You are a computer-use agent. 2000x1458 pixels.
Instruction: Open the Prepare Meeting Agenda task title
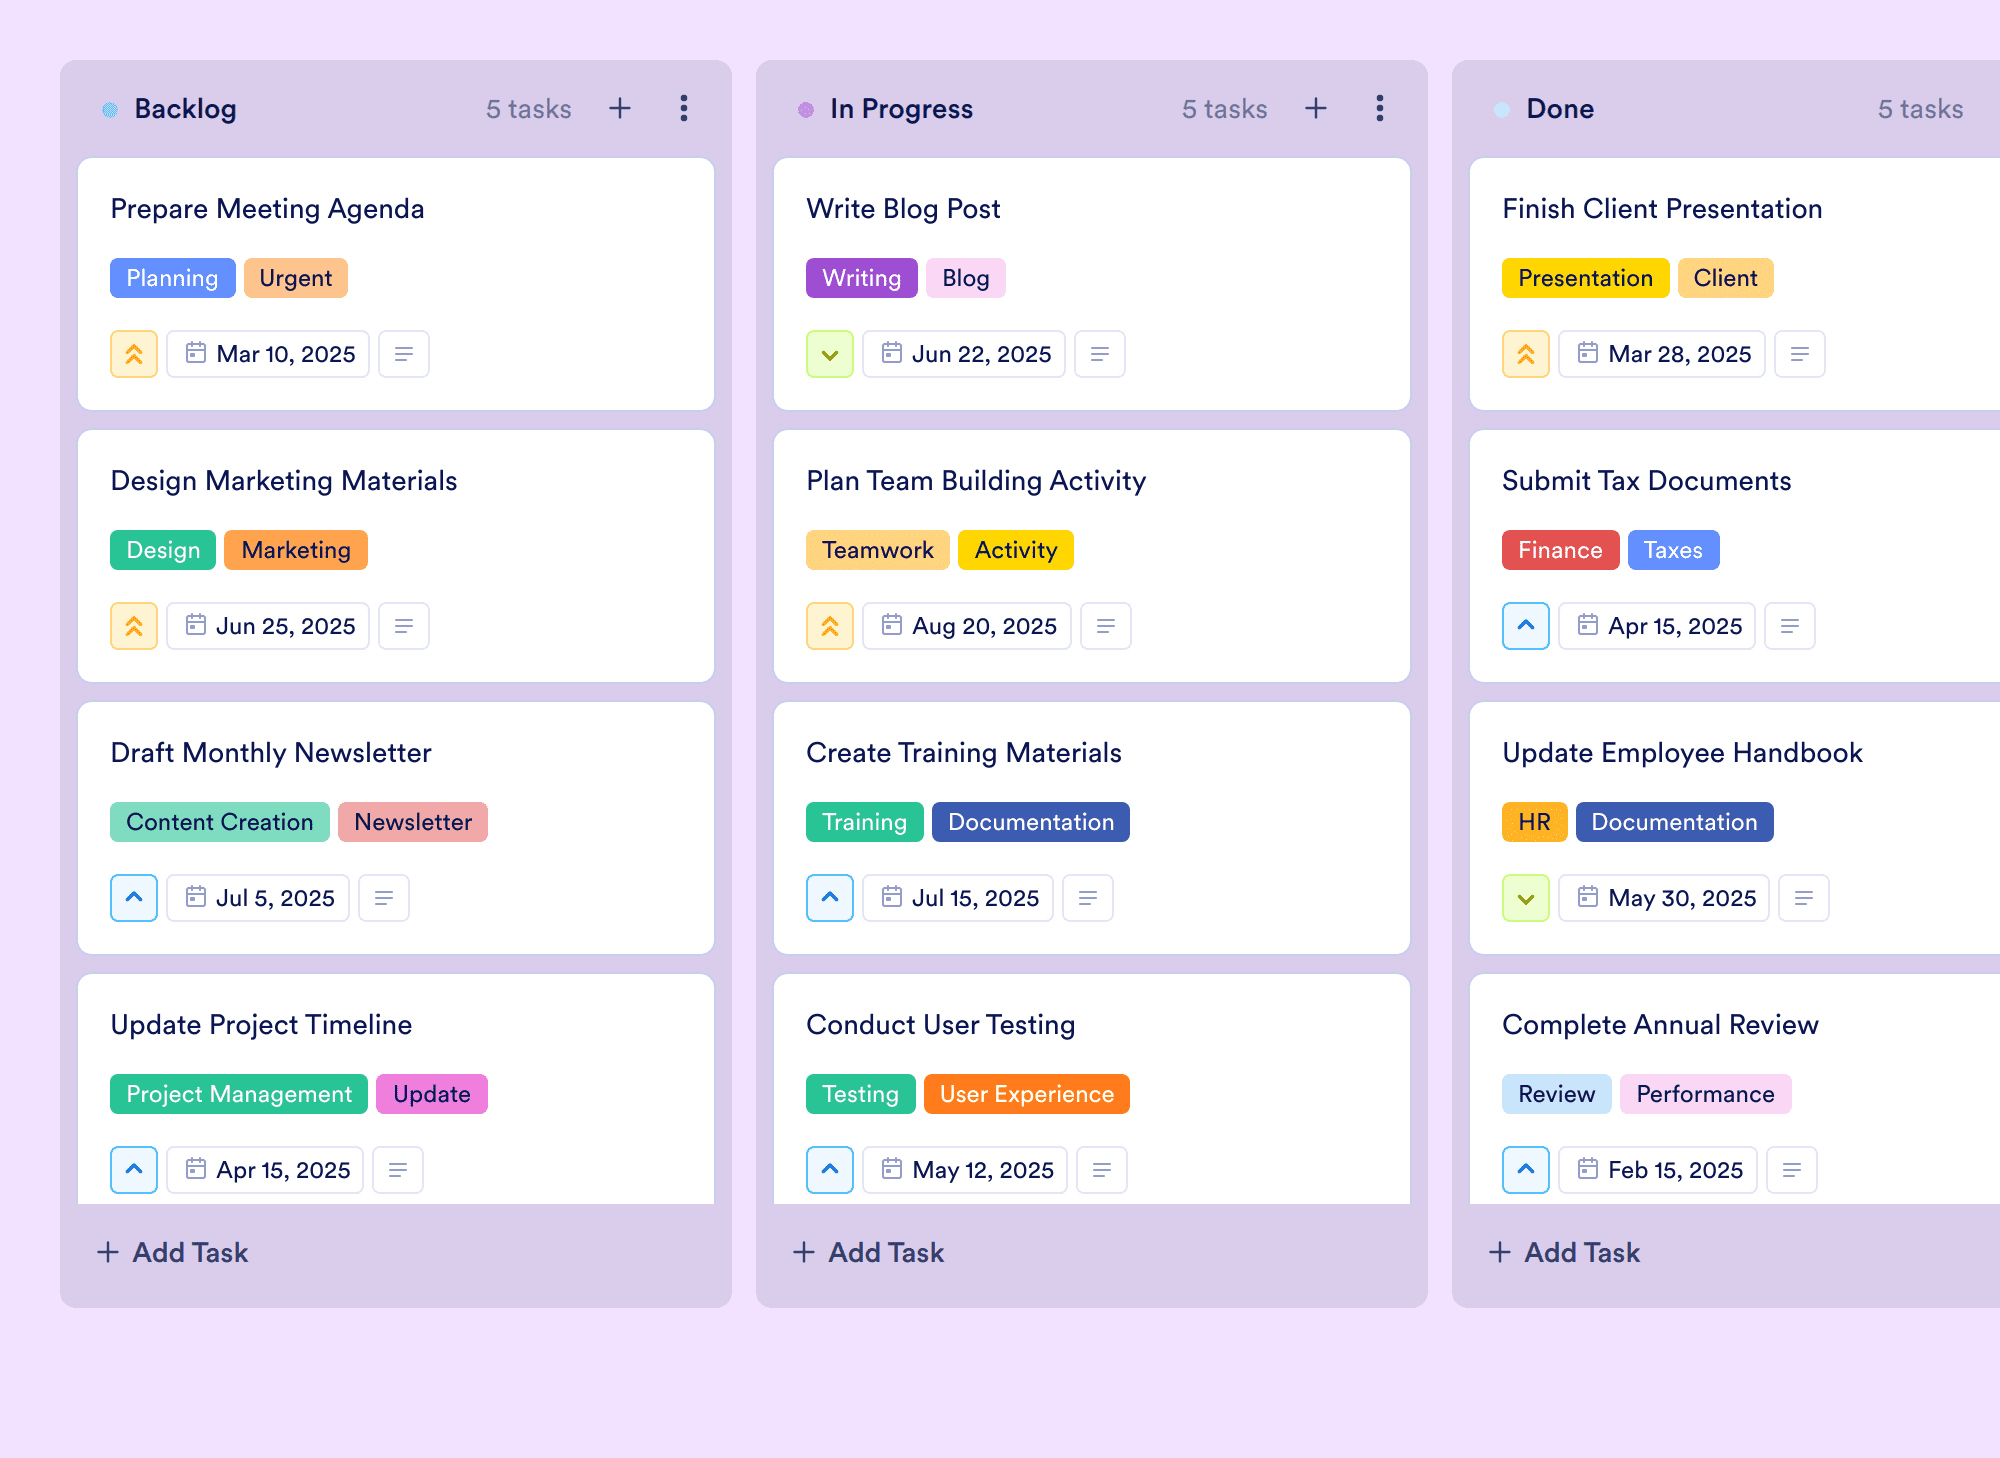[x=267, y=208]
